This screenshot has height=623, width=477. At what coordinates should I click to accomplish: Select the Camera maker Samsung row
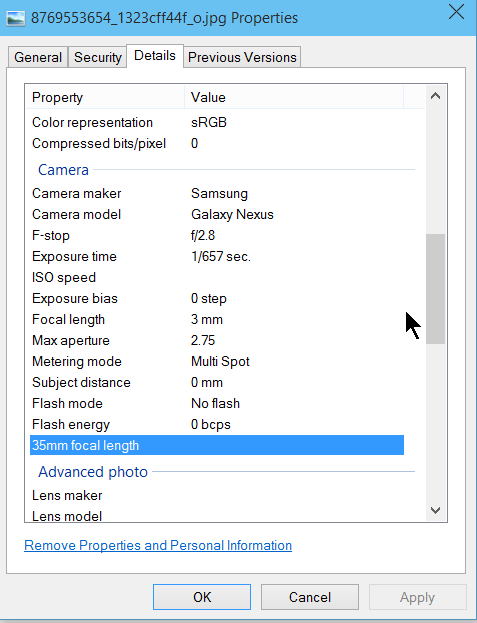point(217,193)
